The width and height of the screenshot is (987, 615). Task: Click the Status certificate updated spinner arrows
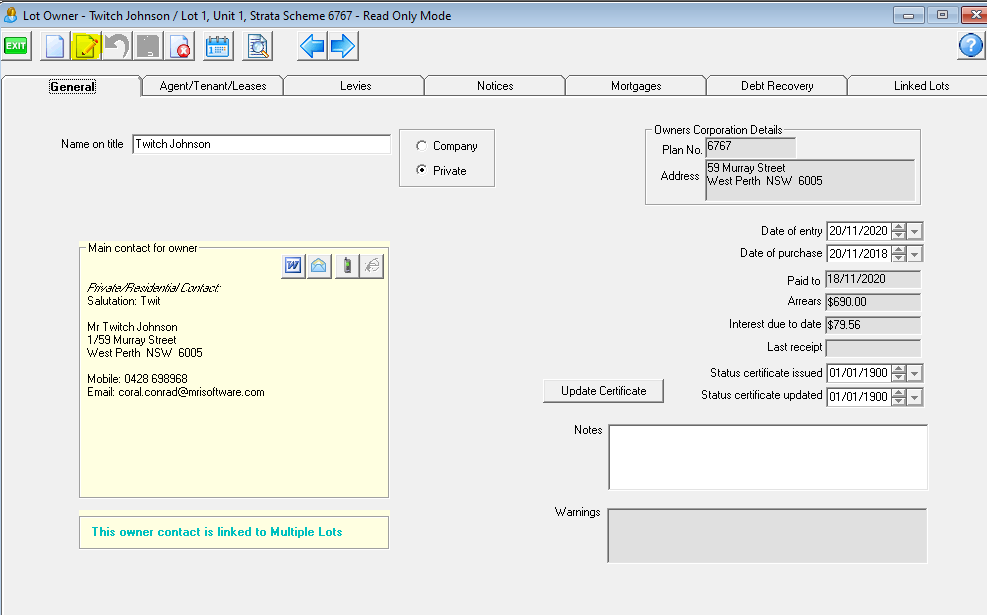899,397
